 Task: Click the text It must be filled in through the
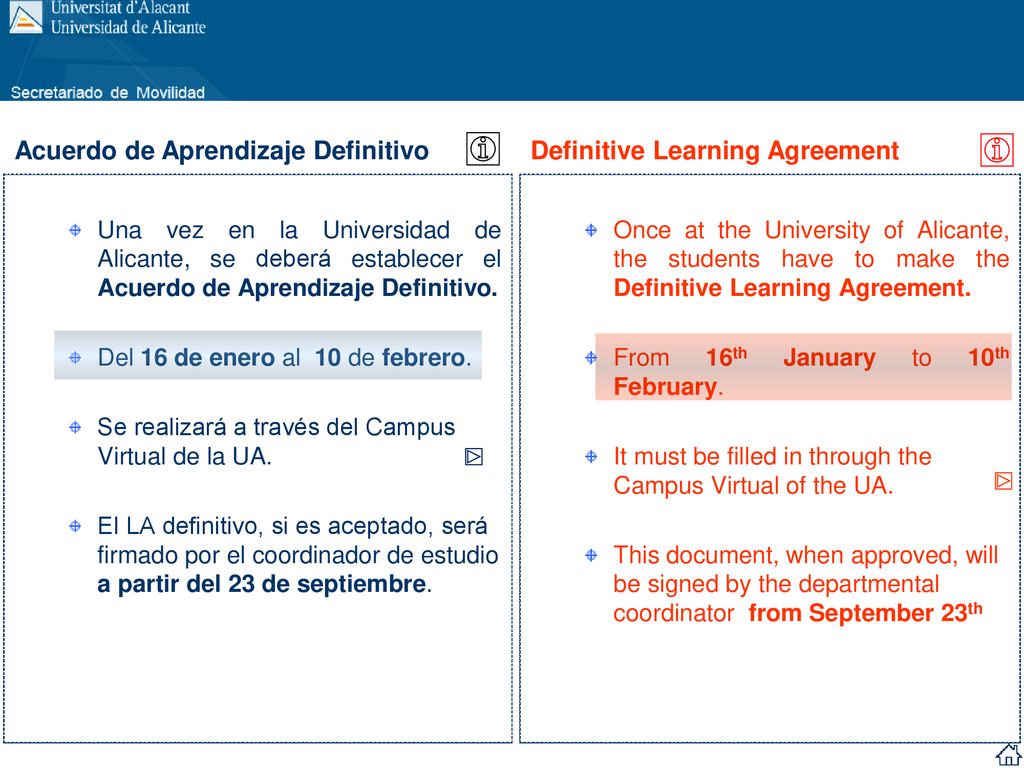(x=772, y=456)
